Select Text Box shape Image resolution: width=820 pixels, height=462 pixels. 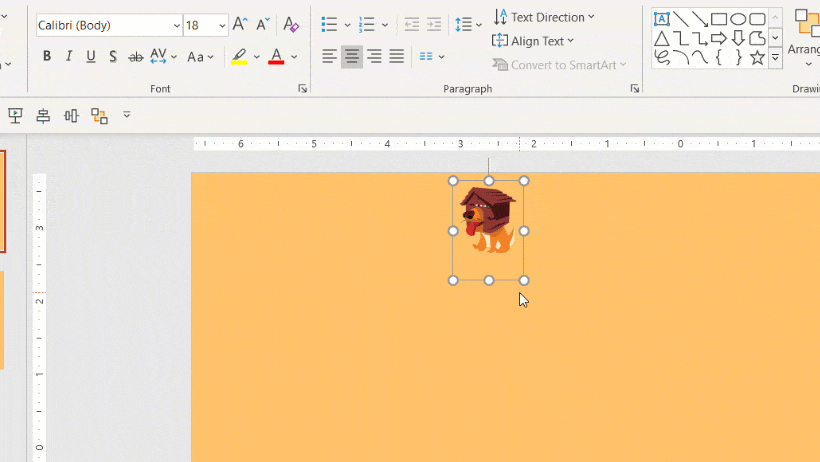[662, 19]
